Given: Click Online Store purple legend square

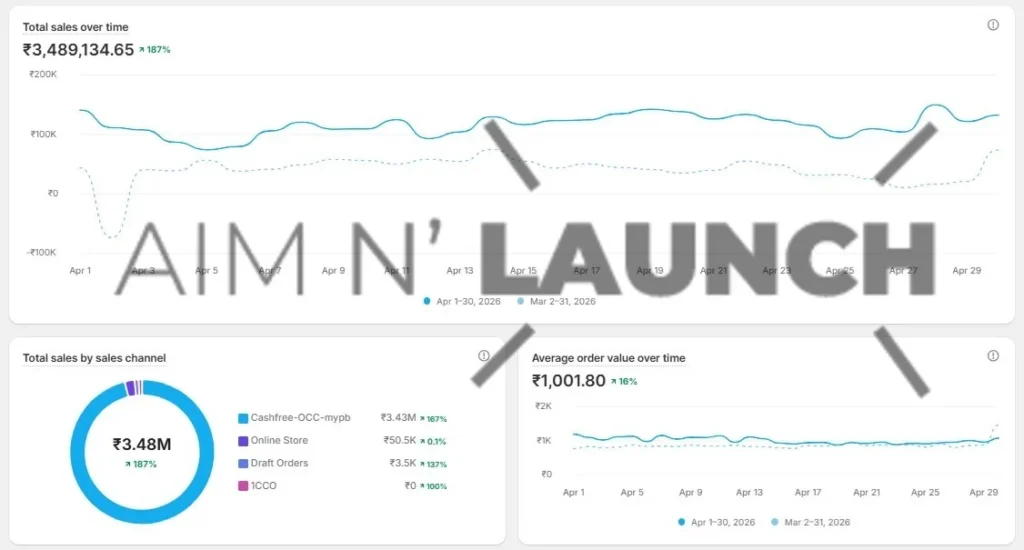Looking at the screenshot, I should click(243, 441).
